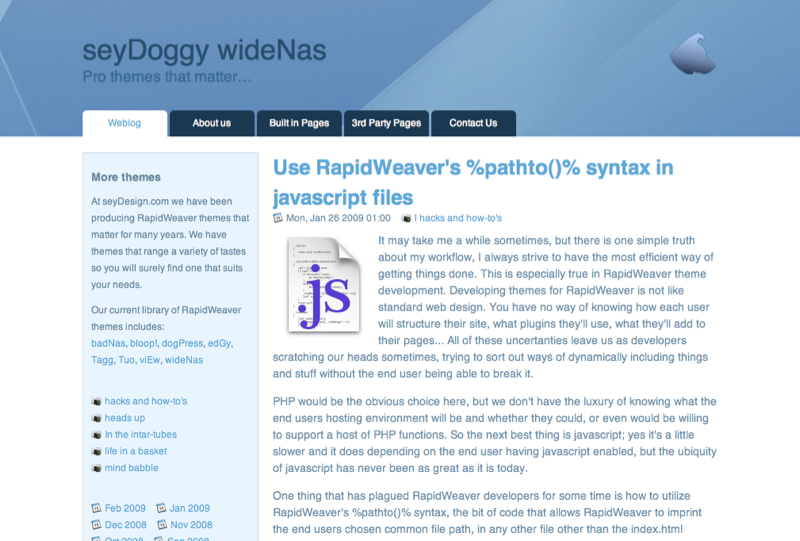The height and width of the screenshot is (541, 800).
Task: Select the Contact Us tab
Action: tap(473, 123)
